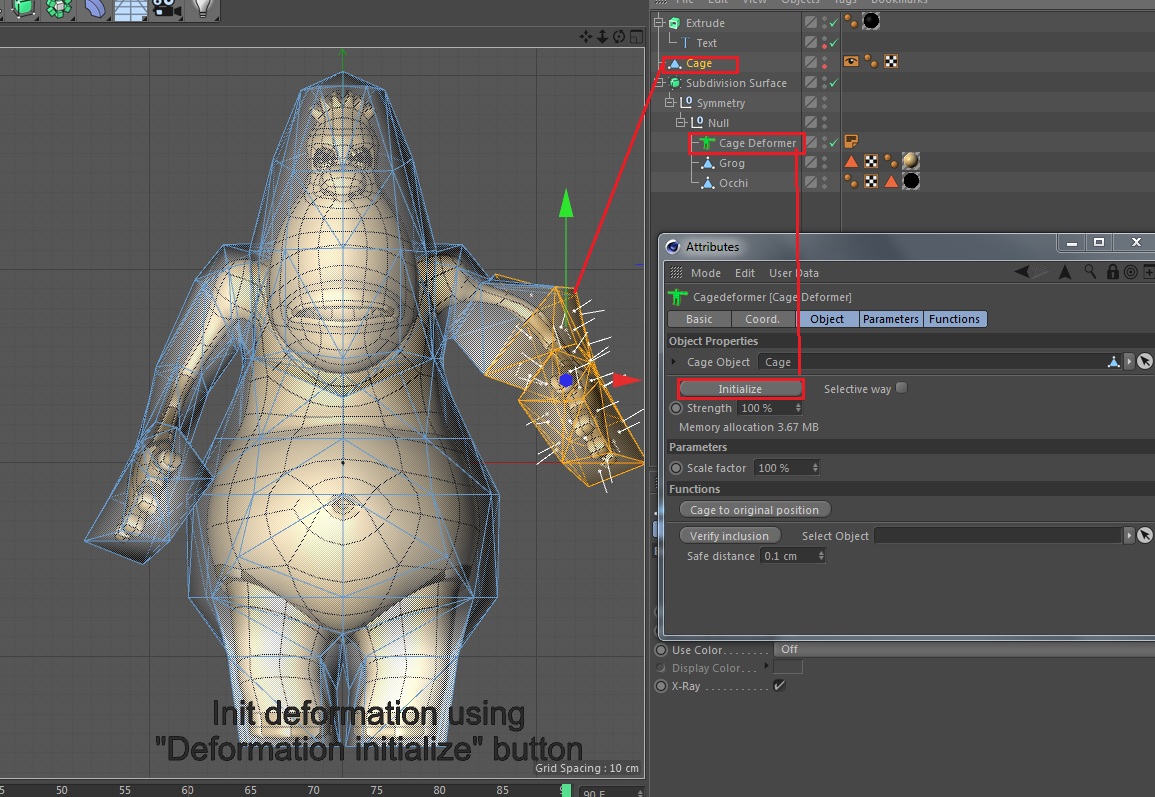Enable the Selective way checkbox
Screen dimensions: 1155x797
(x=901, y=387)
